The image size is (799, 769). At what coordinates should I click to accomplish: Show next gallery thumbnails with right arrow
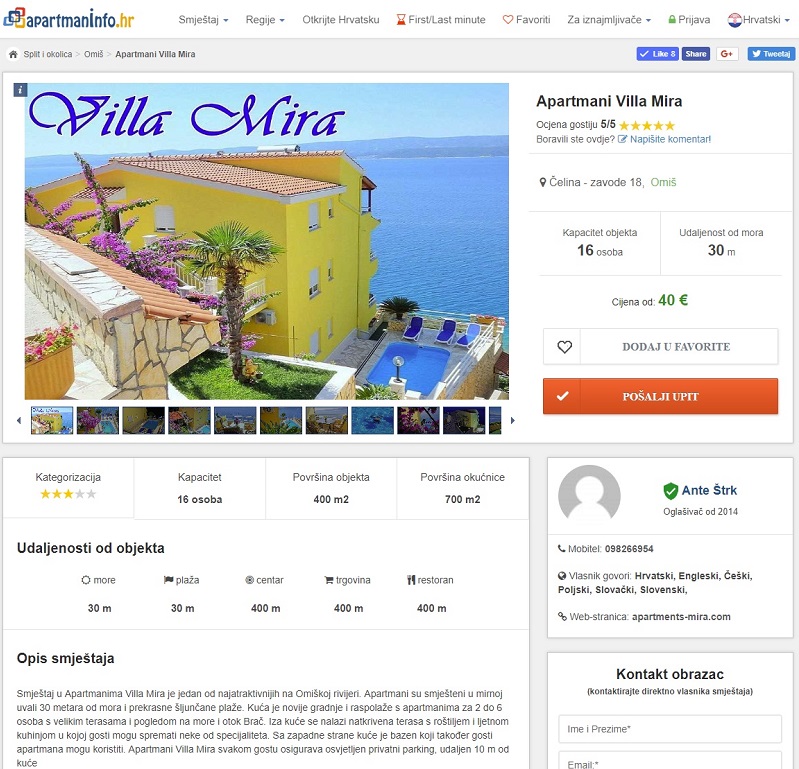(x=513, y=420)
